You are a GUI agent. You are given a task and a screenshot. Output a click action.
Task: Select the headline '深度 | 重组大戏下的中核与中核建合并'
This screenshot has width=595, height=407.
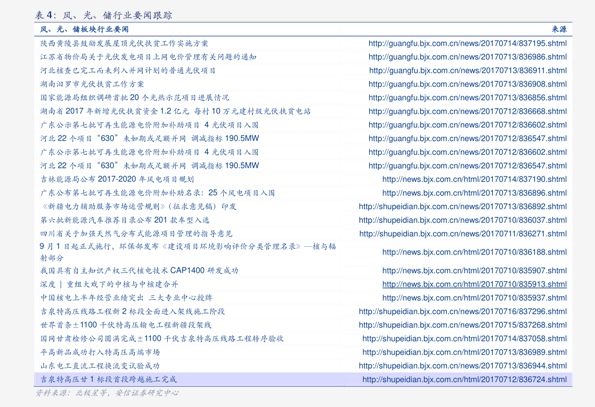pyautogui.click(x=109, y=284)
